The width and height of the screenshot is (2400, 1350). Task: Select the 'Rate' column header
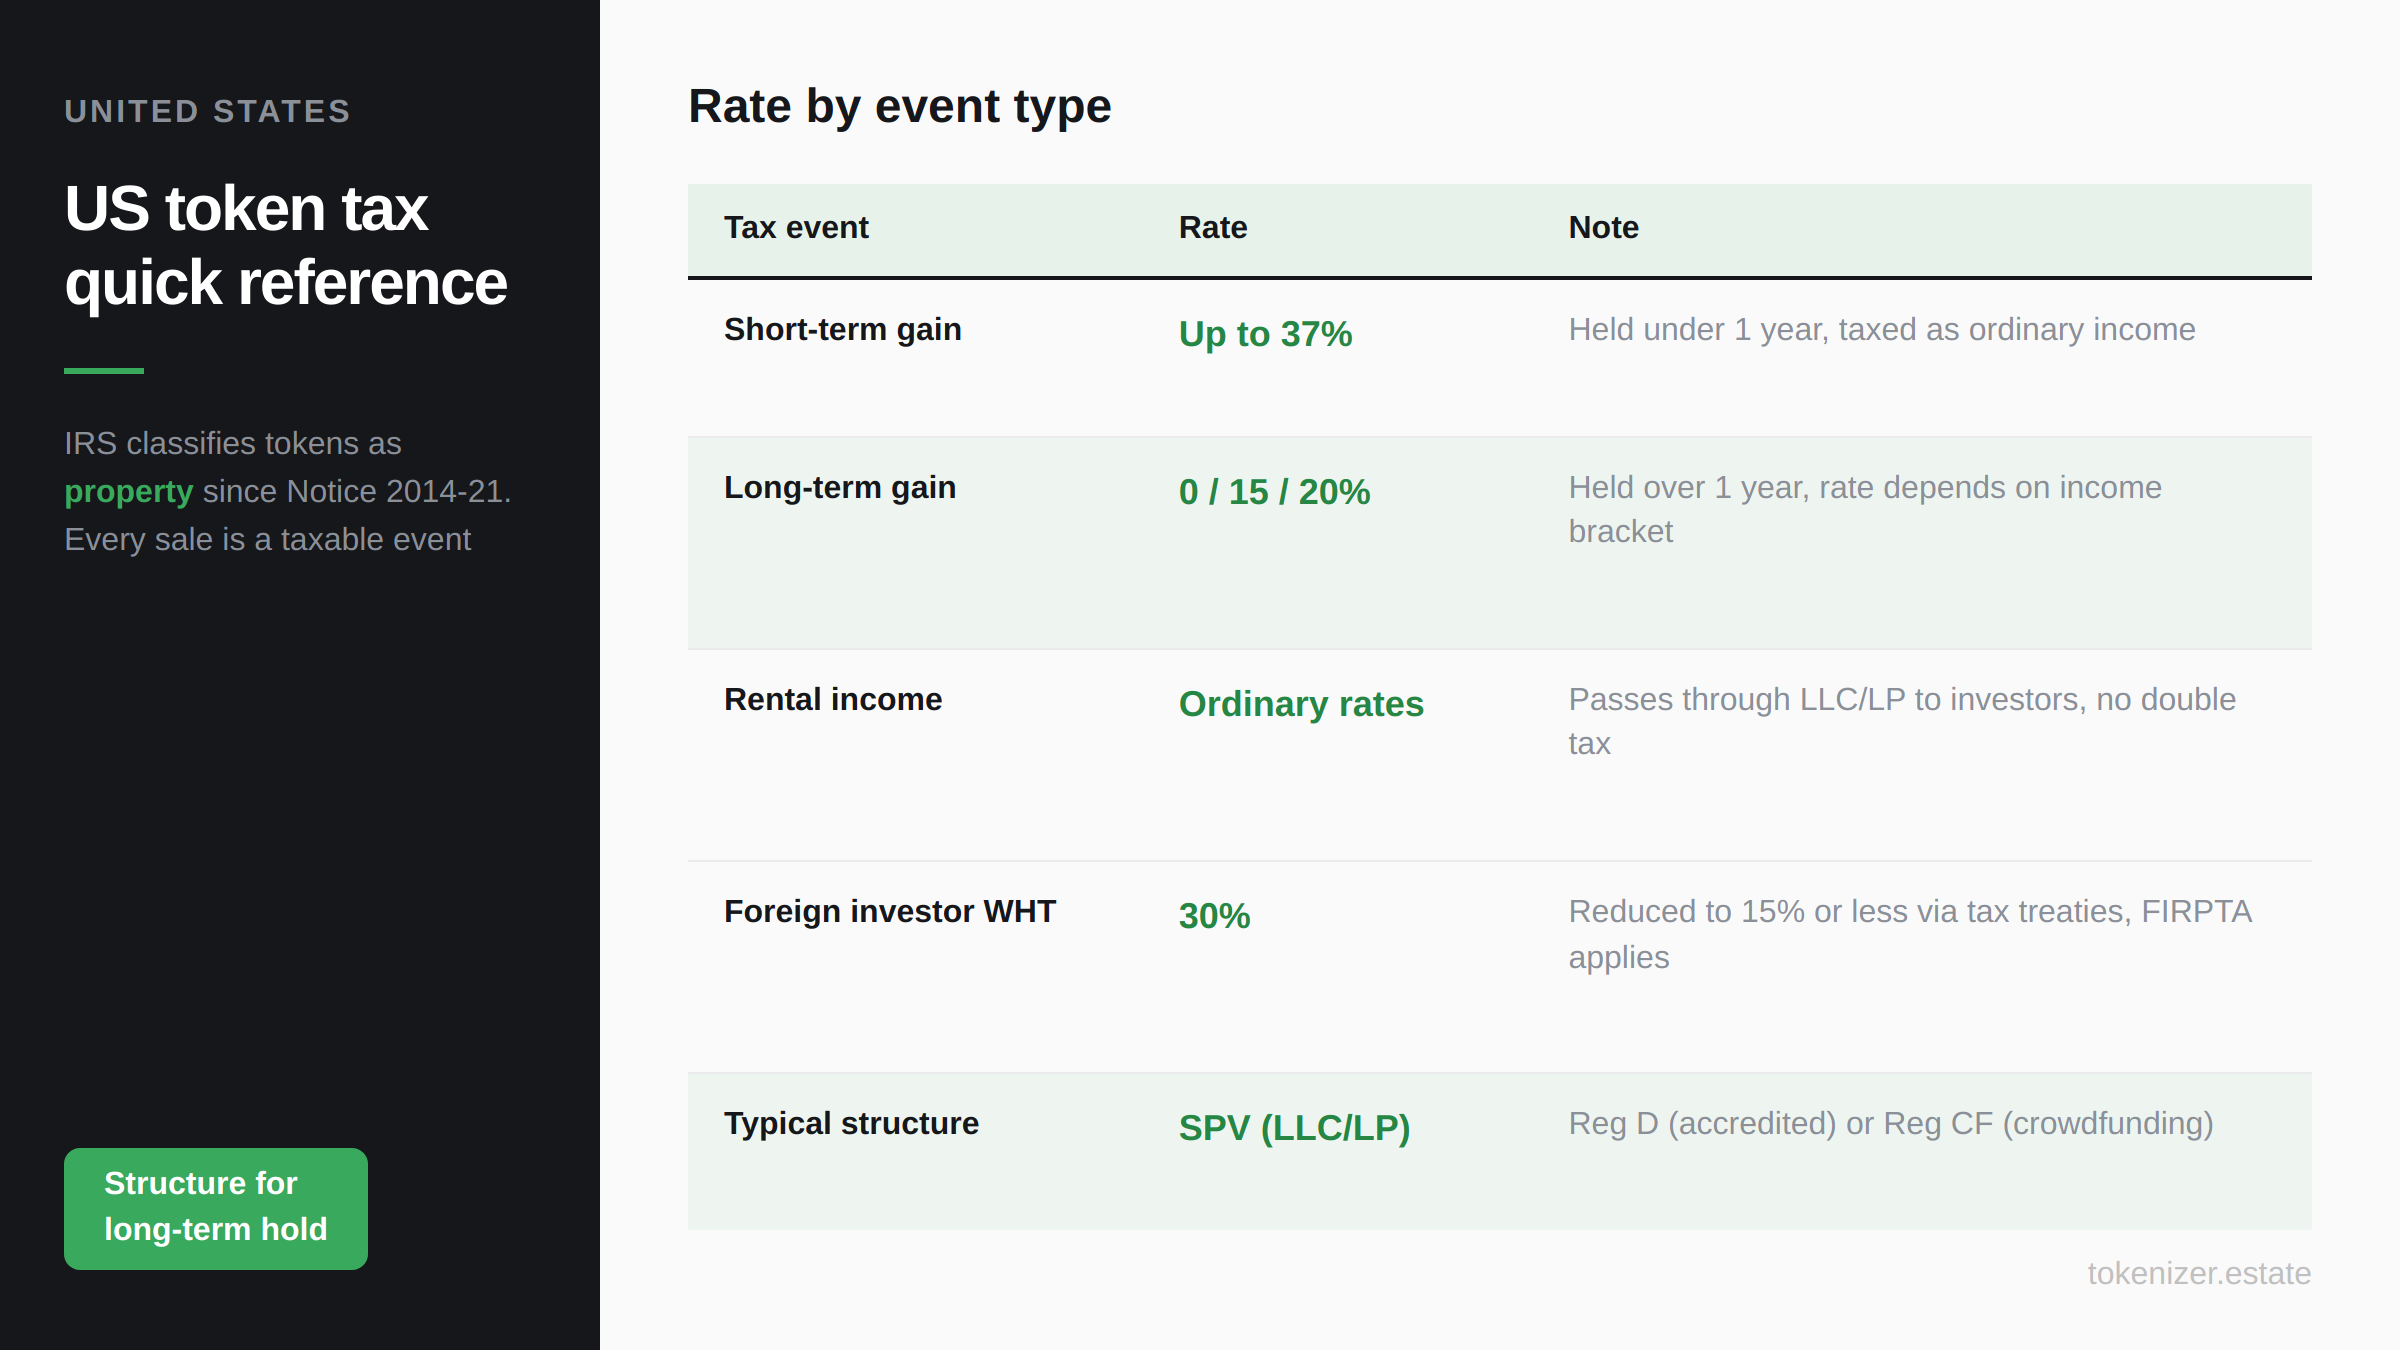click(x=1212, y=228)
